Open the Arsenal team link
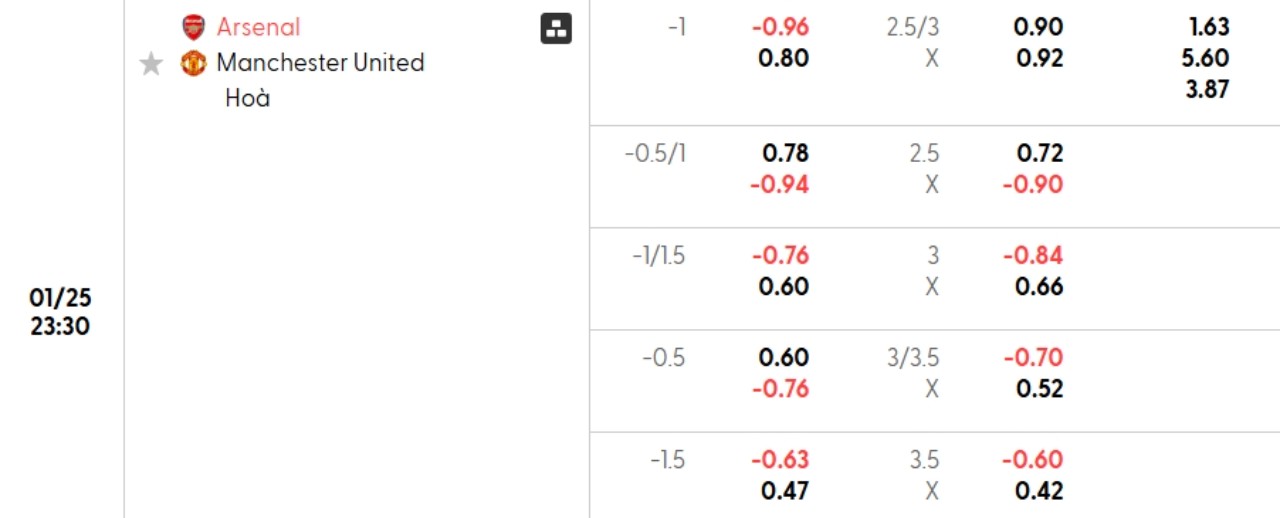The width and height of the screenshot is (1280, 518). [x=258, y=27]
